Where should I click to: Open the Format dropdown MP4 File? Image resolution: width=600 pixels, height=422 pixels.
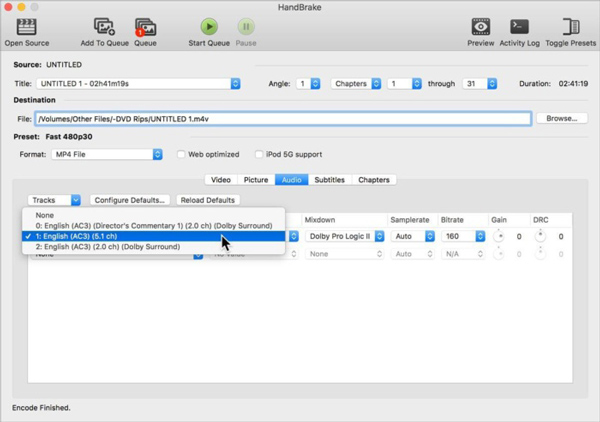click(x=107, y=154)
